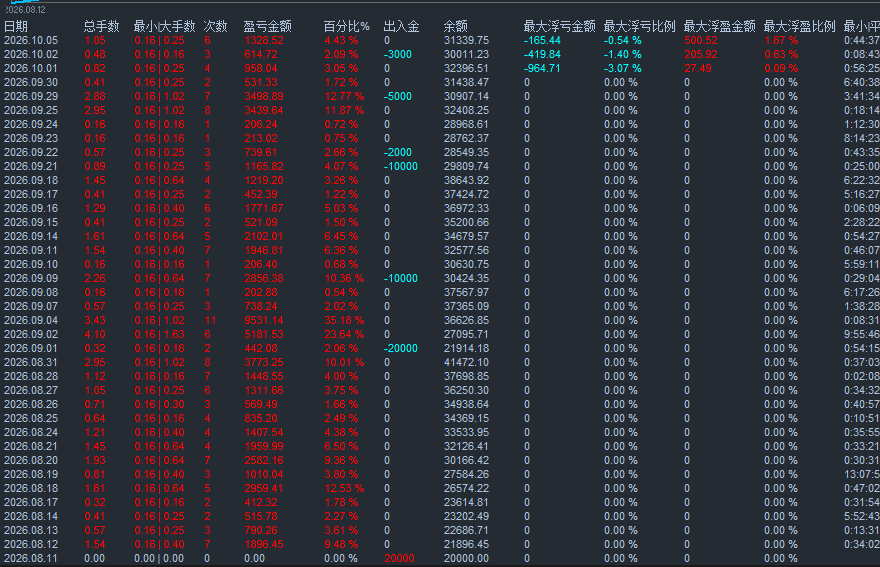880x567 pixels.
Task: Click lot range 0.16 | 0.30
Action: (159, 404)
